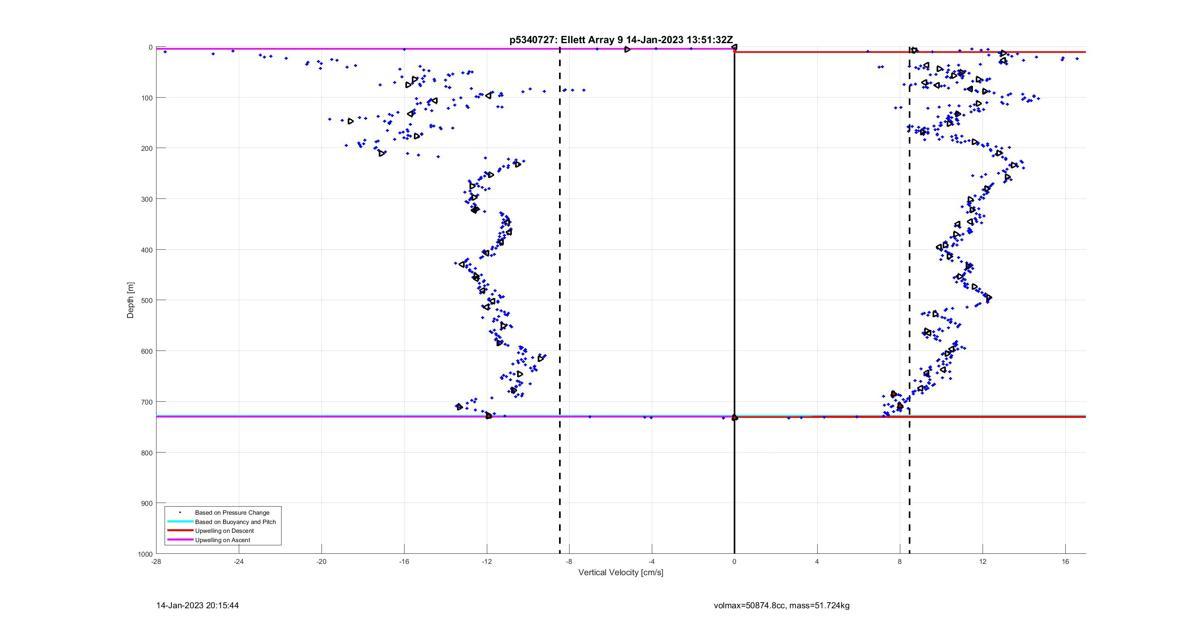Click velocity axis tick label '-28'
1200x622 pixels.
(156, 562)
